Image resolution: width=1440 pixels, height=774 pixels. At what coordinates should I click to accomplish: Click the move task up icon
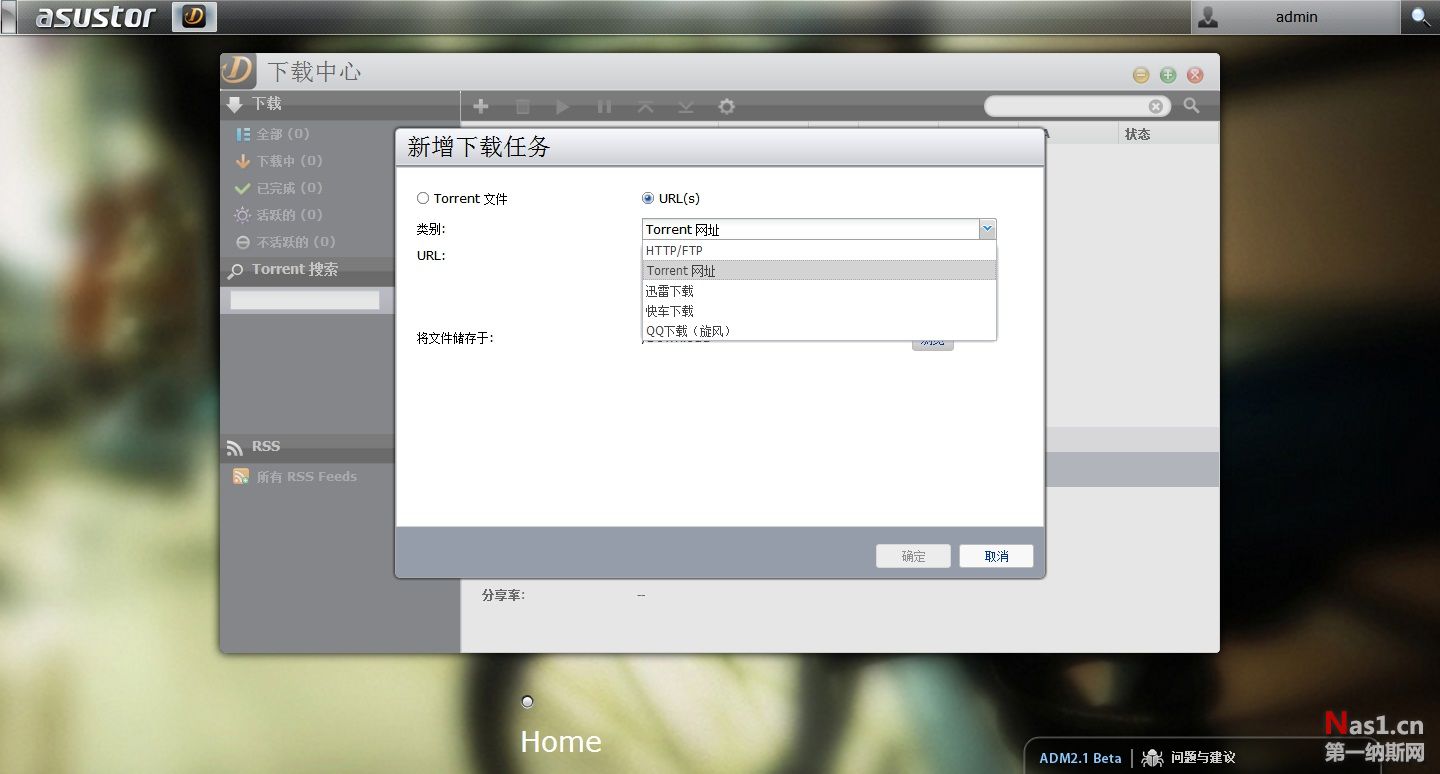click(x=645, y=106)
